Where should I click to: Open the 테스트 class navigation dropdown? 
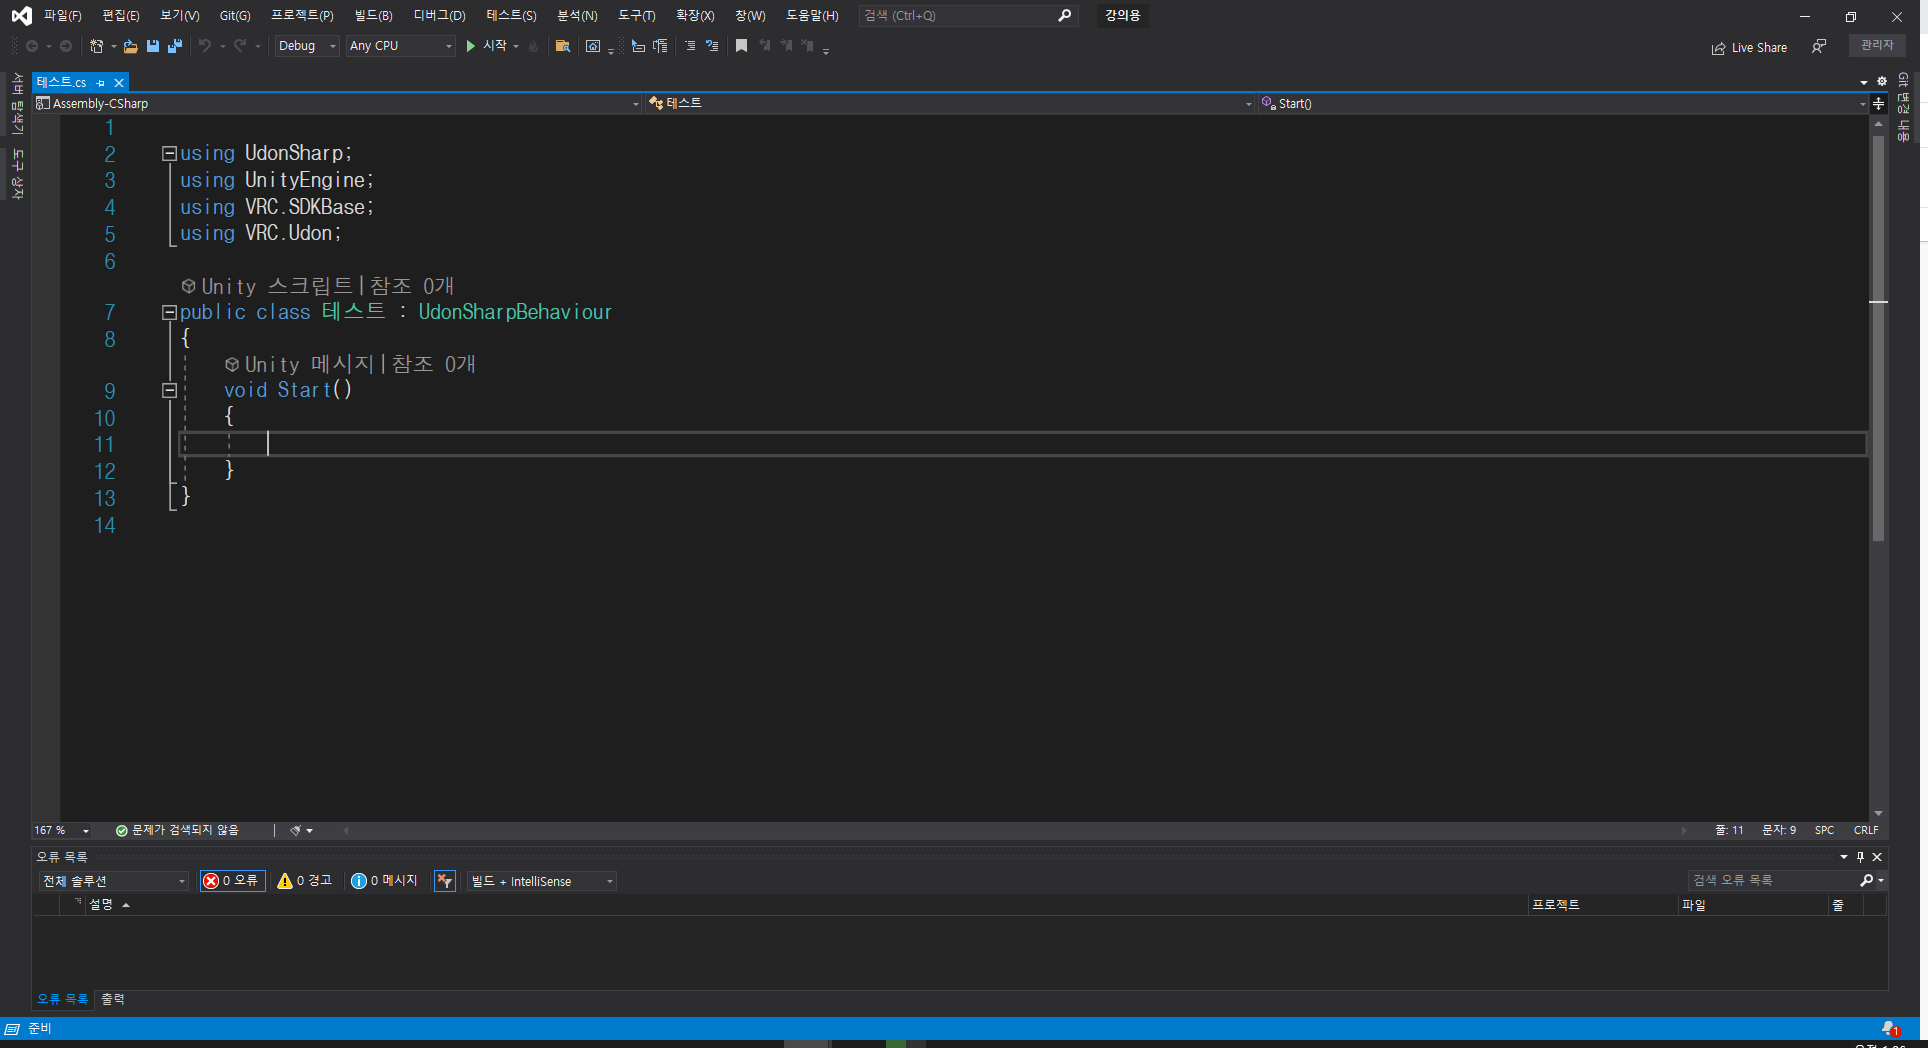click(x=950, y=104)
